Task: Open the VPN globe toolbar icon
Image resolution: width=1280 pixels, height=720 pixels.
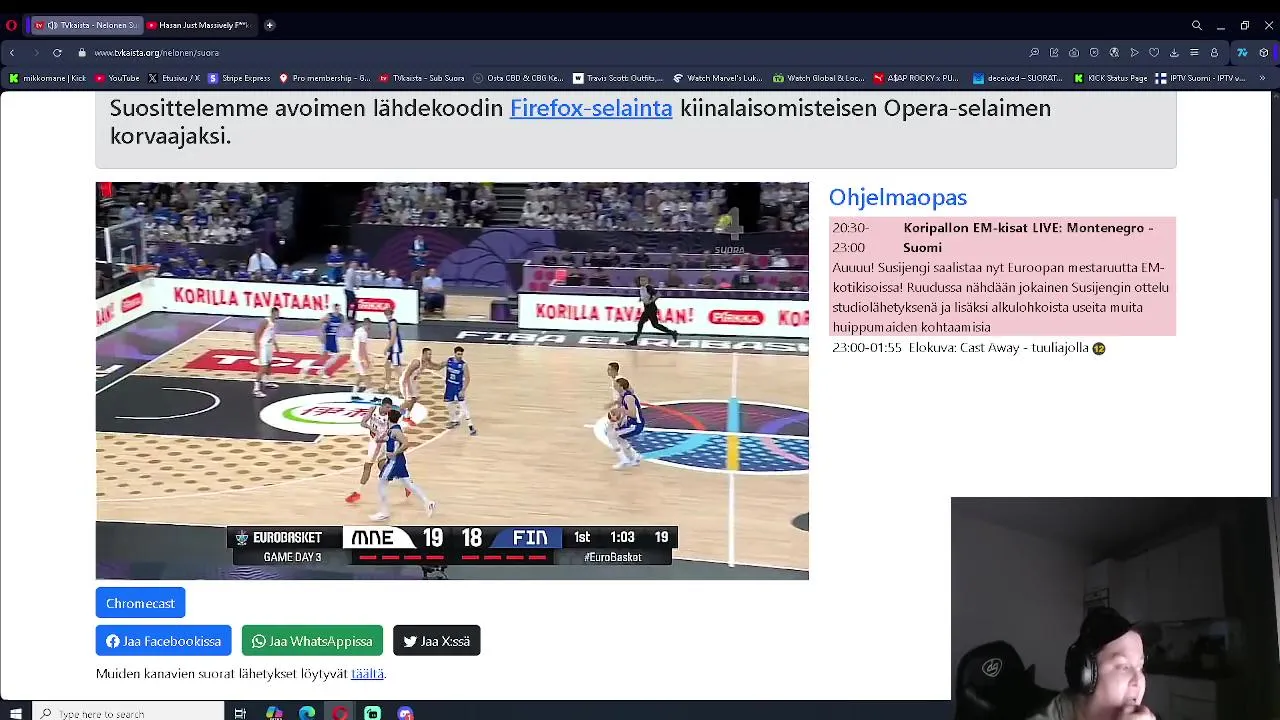Action: pyautogui.click(x=1114, y=52)
